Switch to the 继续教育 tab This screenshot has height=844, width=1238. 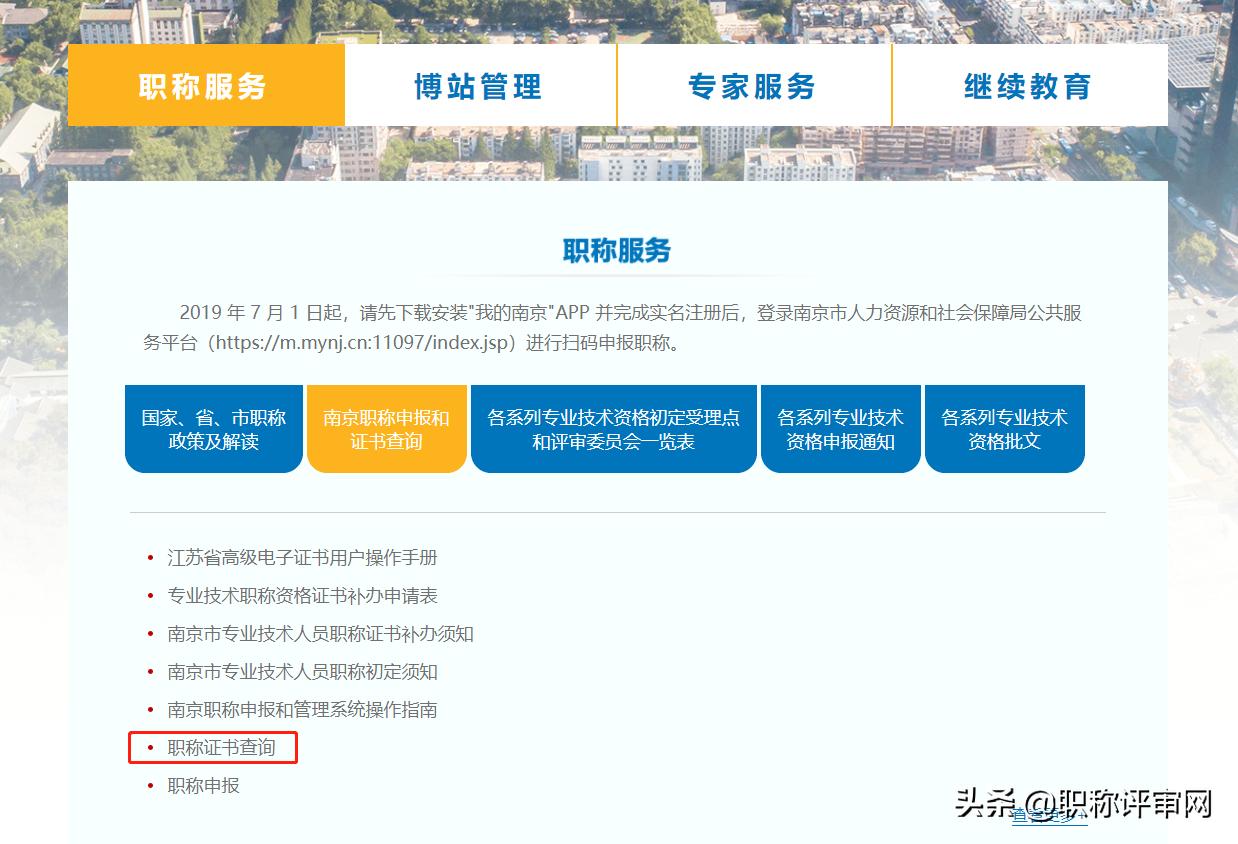[1029, 85]
